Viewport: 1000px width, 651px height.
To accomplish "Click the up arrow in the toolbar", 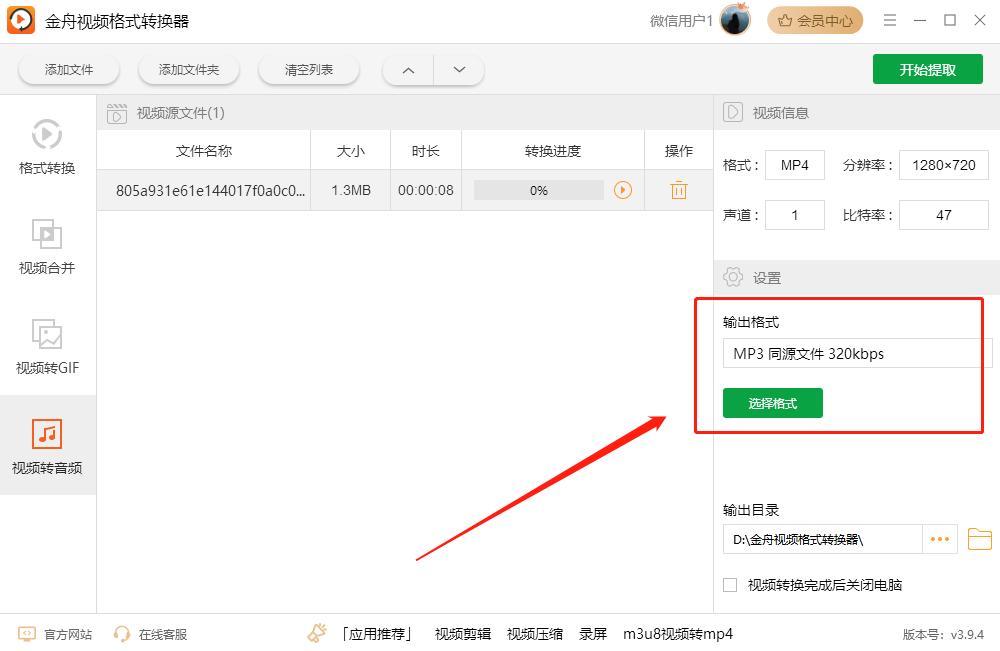I will click(408, 70).
